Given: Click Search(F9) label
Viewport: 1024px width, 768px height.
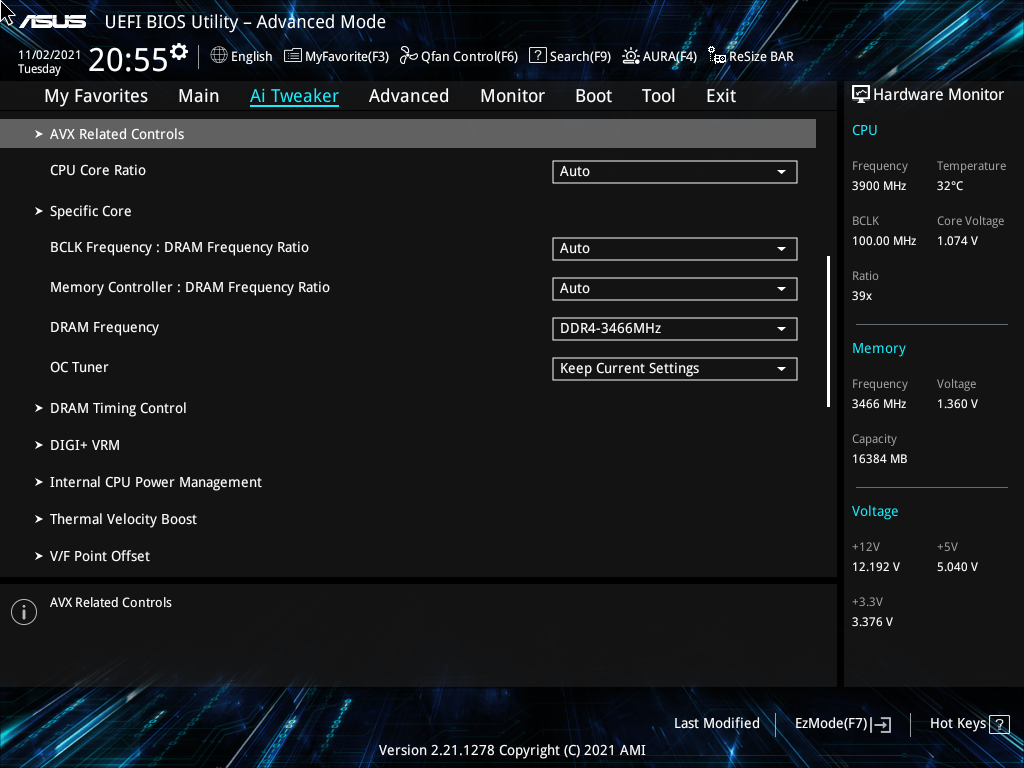Looking at the screenshot, I should tap(580, 57).
